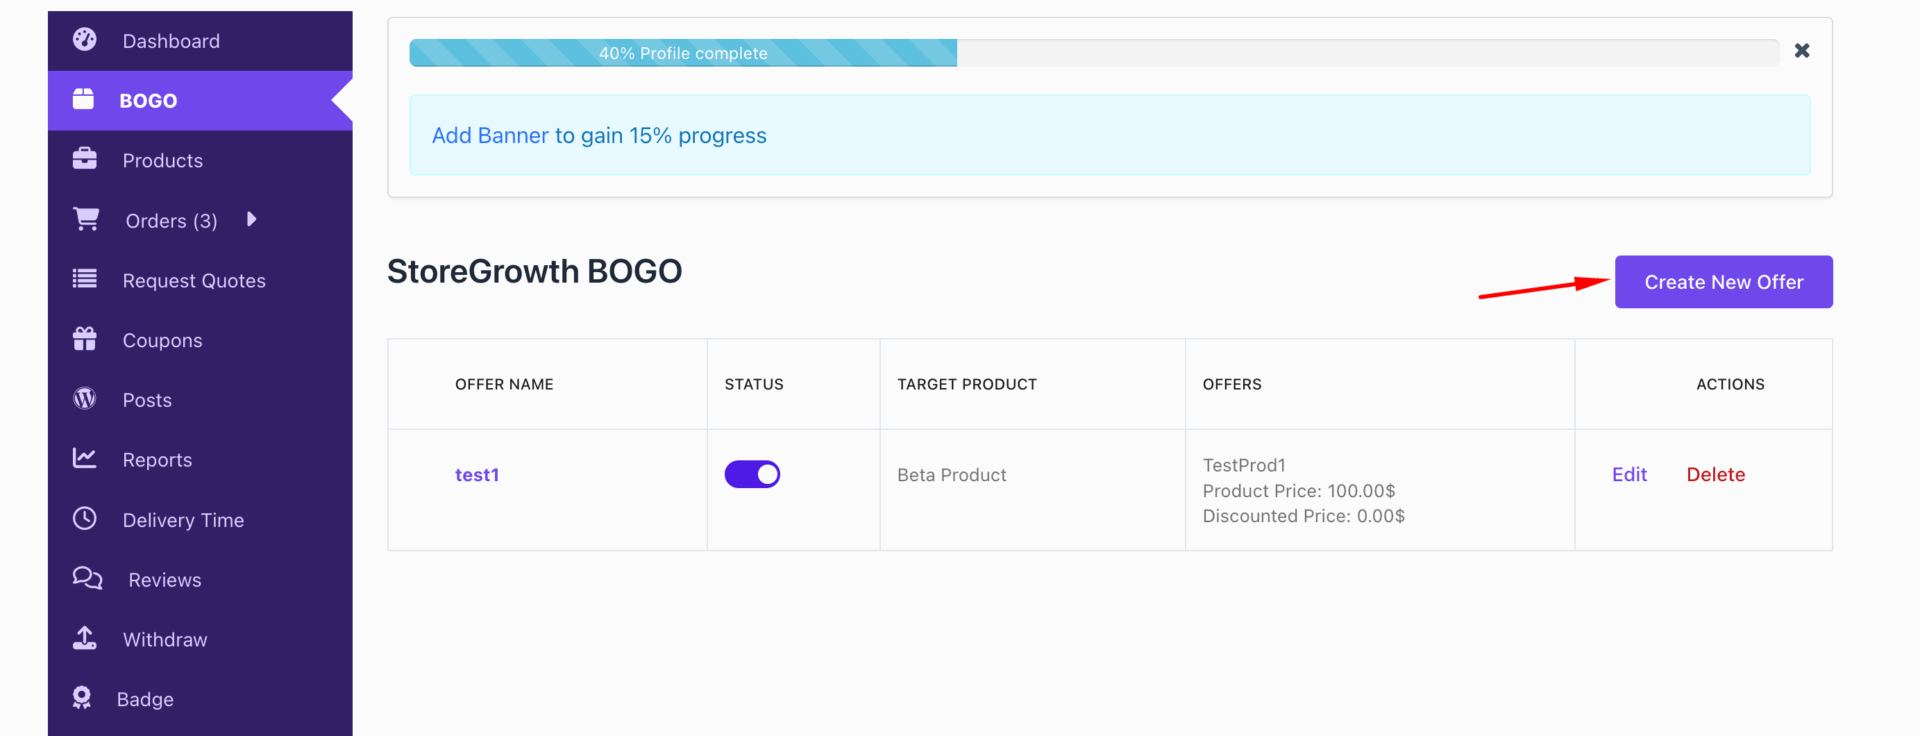1920x736 pixels.
Task: Go to Reviews menu item
Action: point(200,580)
